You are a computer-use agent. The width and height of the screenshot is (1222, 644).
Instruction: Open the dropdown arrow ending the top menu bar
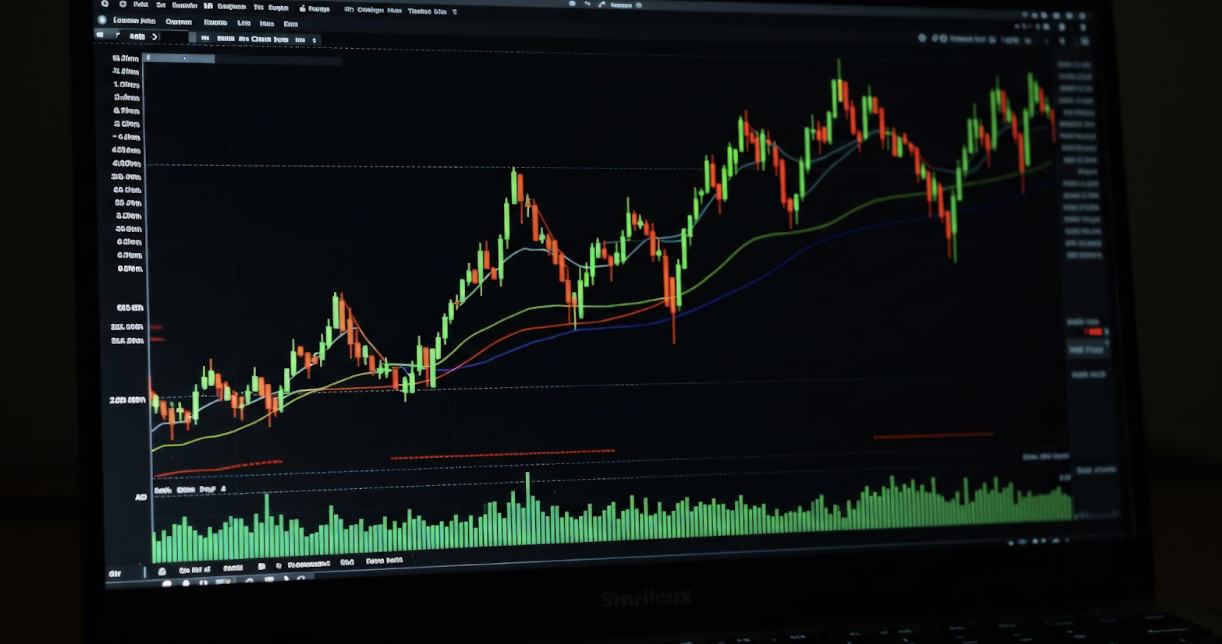(x=455, y=11)
